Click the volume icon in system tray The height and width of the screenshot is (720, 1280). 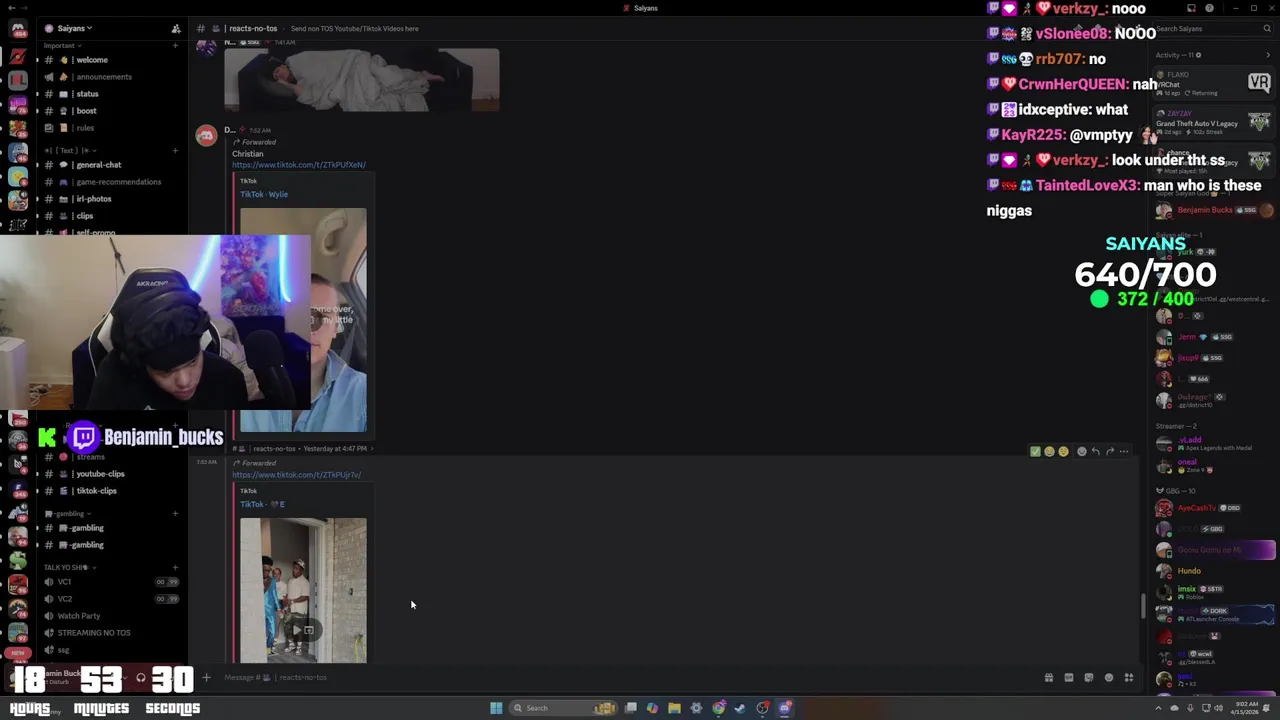point(1219,708)
